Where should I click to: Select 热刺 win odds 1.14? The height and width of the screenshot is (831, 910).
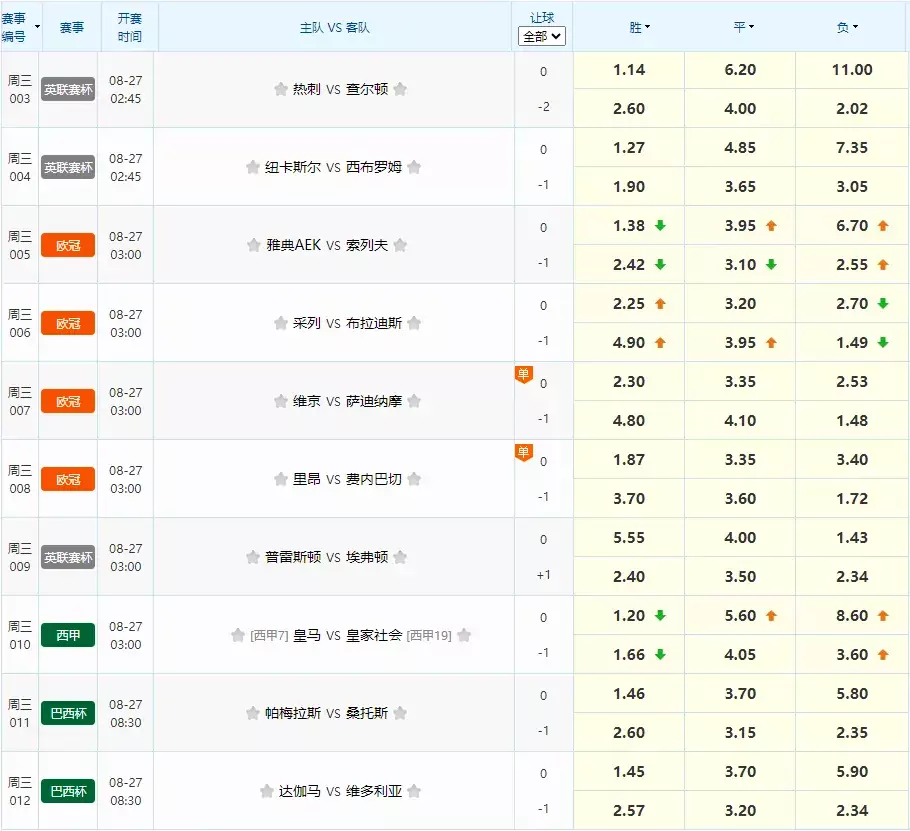click(629, 70)
